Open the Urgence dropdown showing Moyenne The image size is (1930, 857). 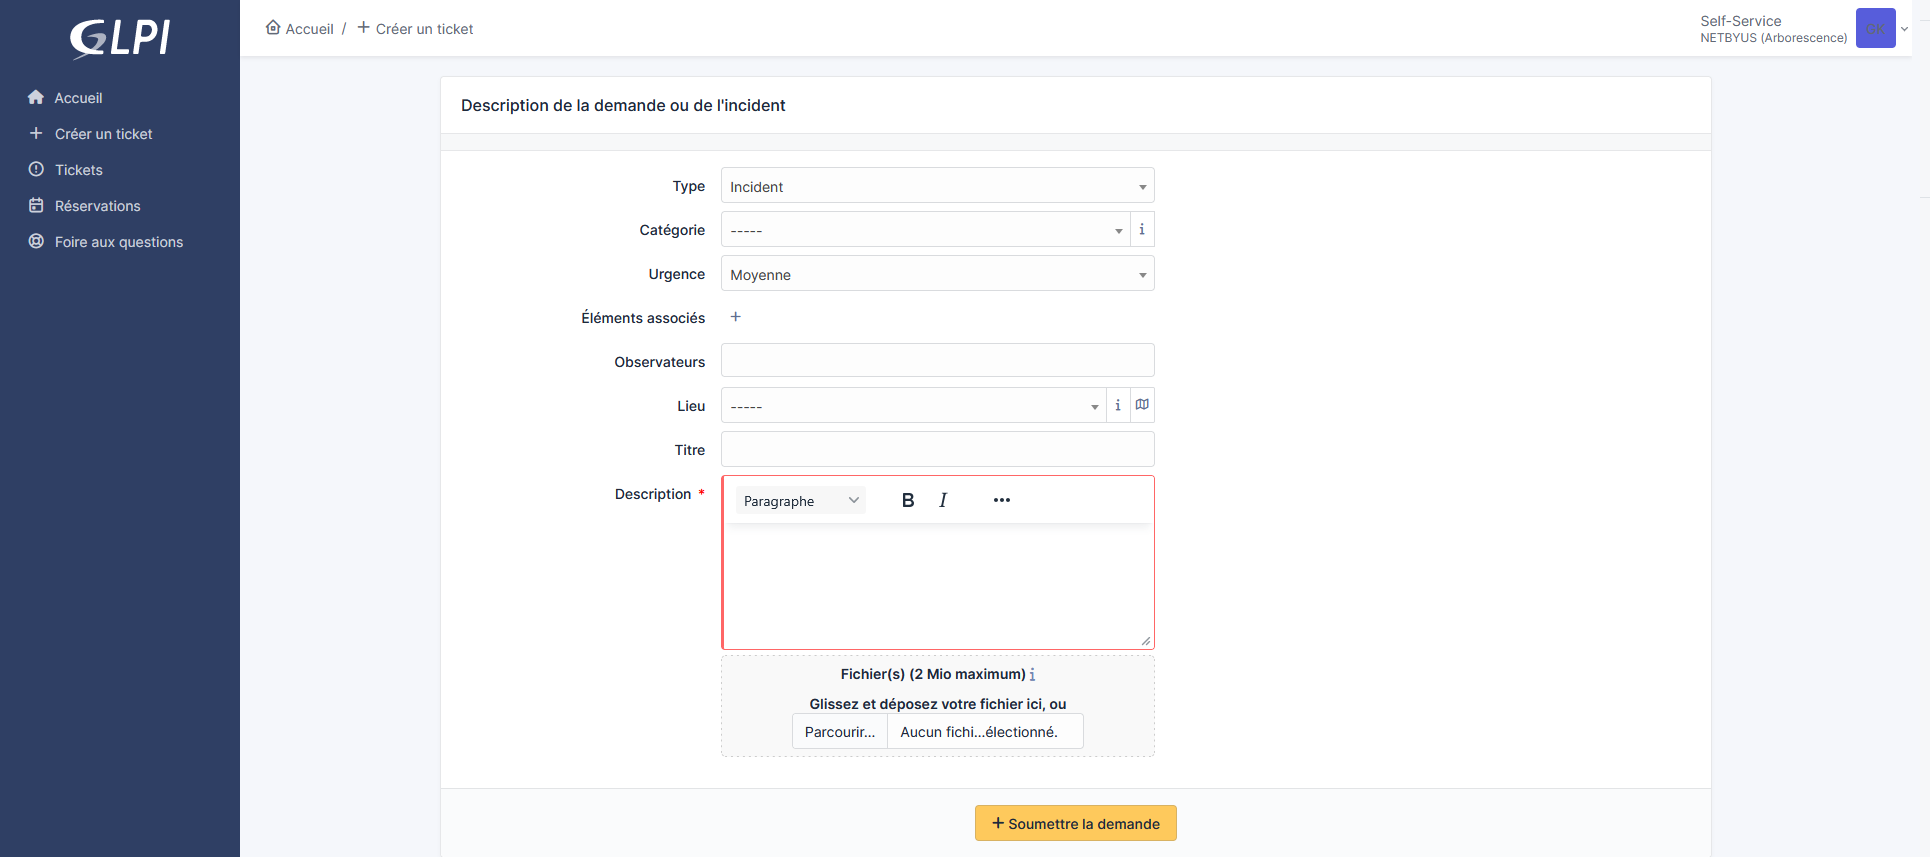(x=937, y=274)
